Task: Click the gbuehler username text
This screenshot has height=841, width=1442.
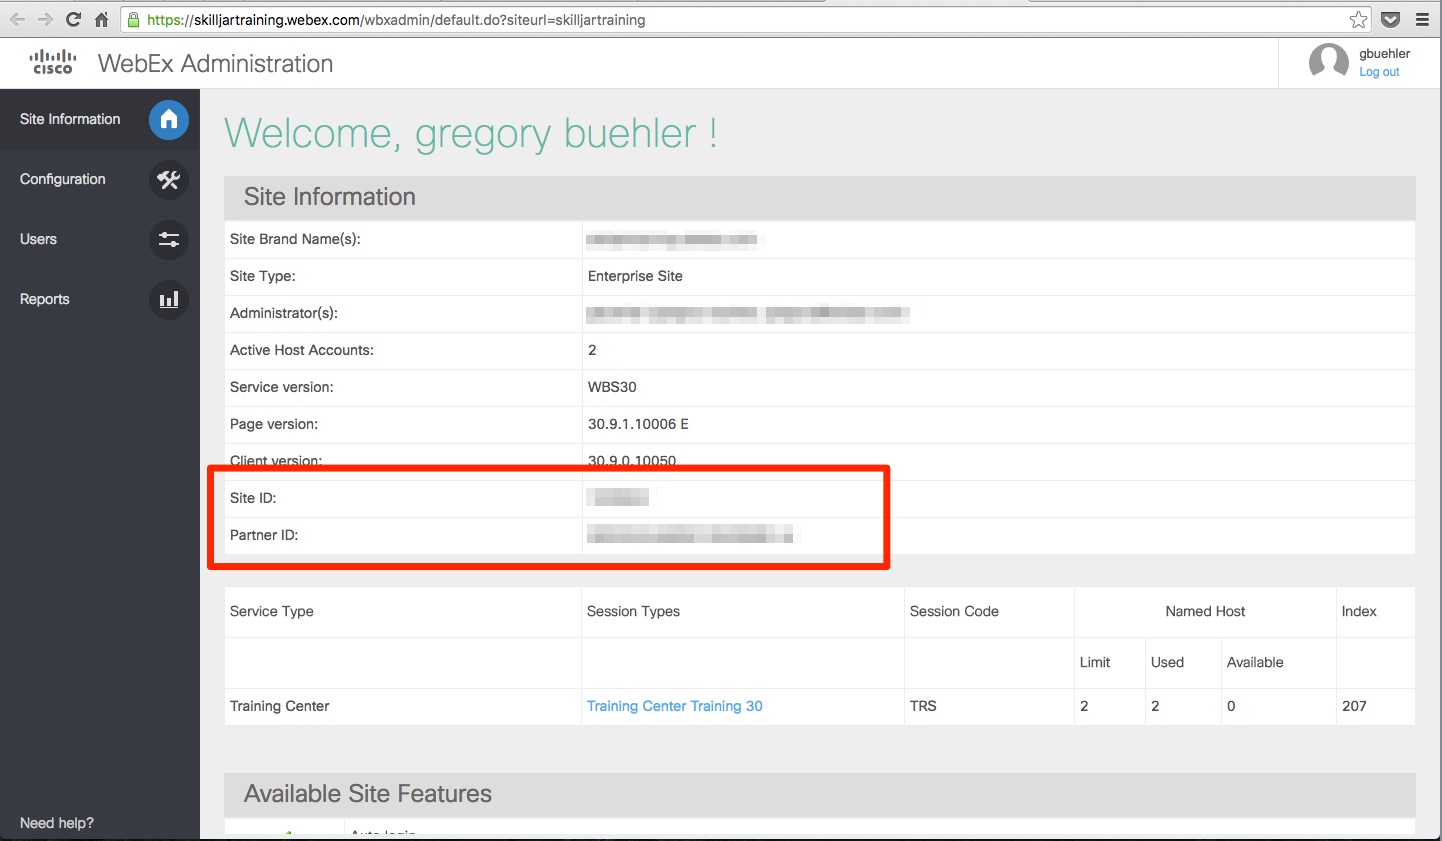Action: pos(1385,54)
